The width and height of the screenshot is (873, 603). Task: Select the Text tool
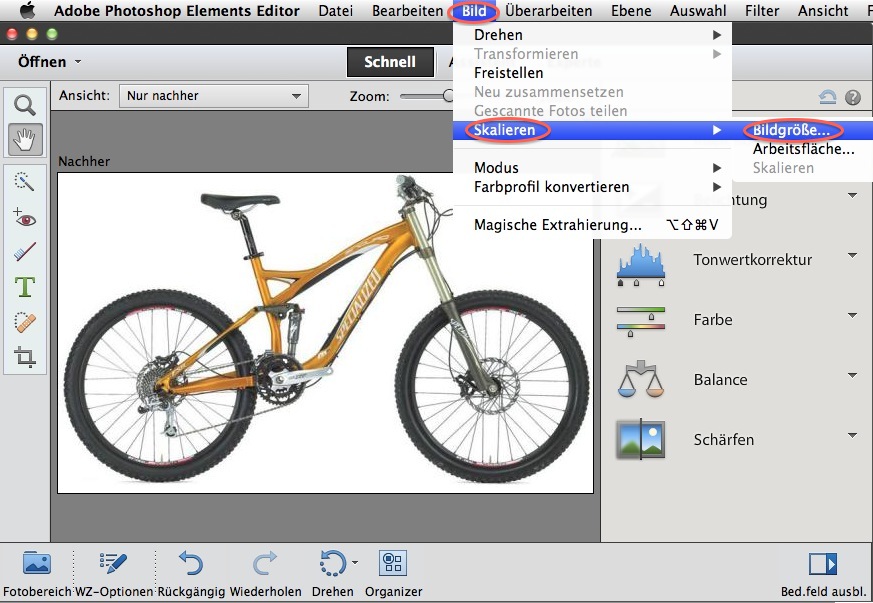[24, 287]
